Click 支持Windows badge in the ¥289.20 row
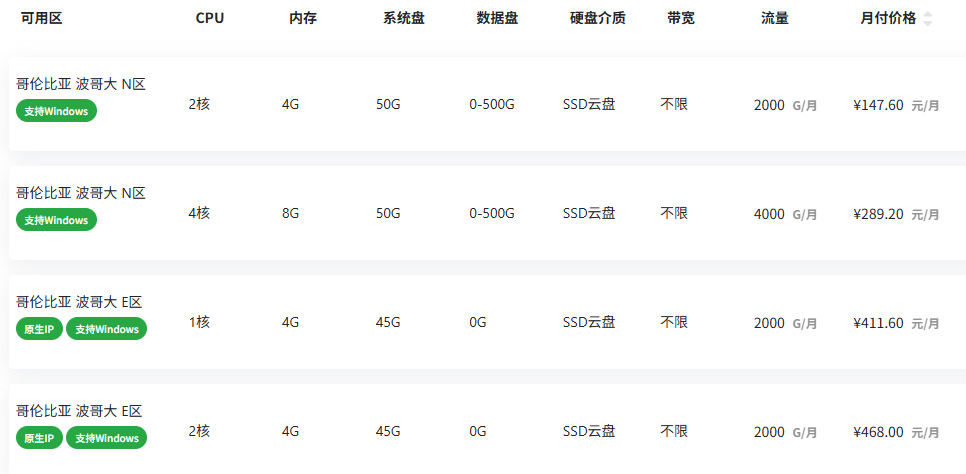 coord(56,220)
